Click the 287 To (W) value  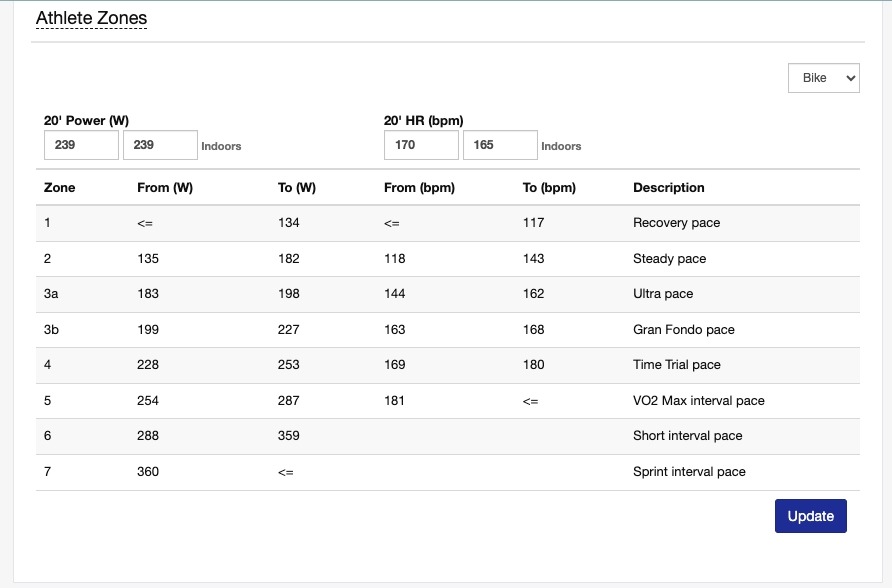288,401
